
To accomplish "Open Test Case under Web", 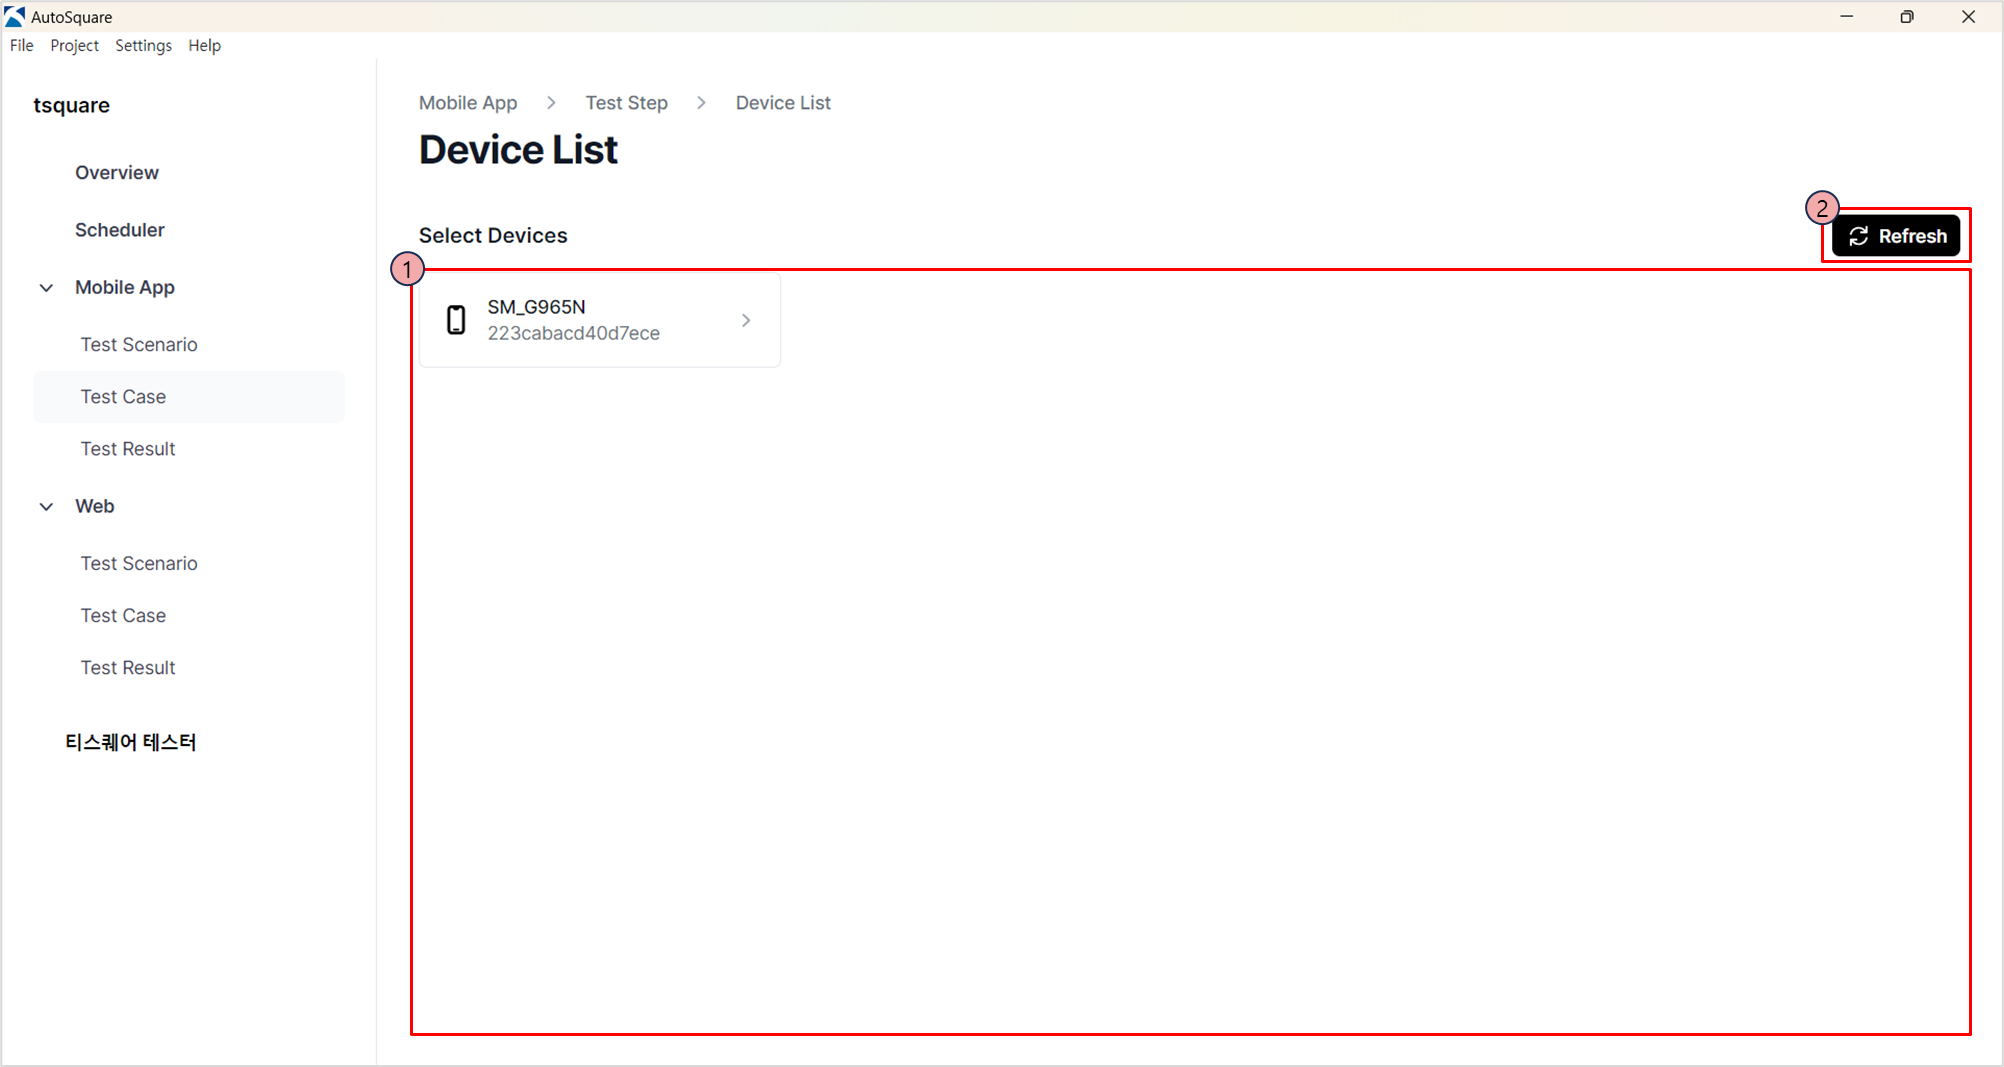I will coord(123,616).
